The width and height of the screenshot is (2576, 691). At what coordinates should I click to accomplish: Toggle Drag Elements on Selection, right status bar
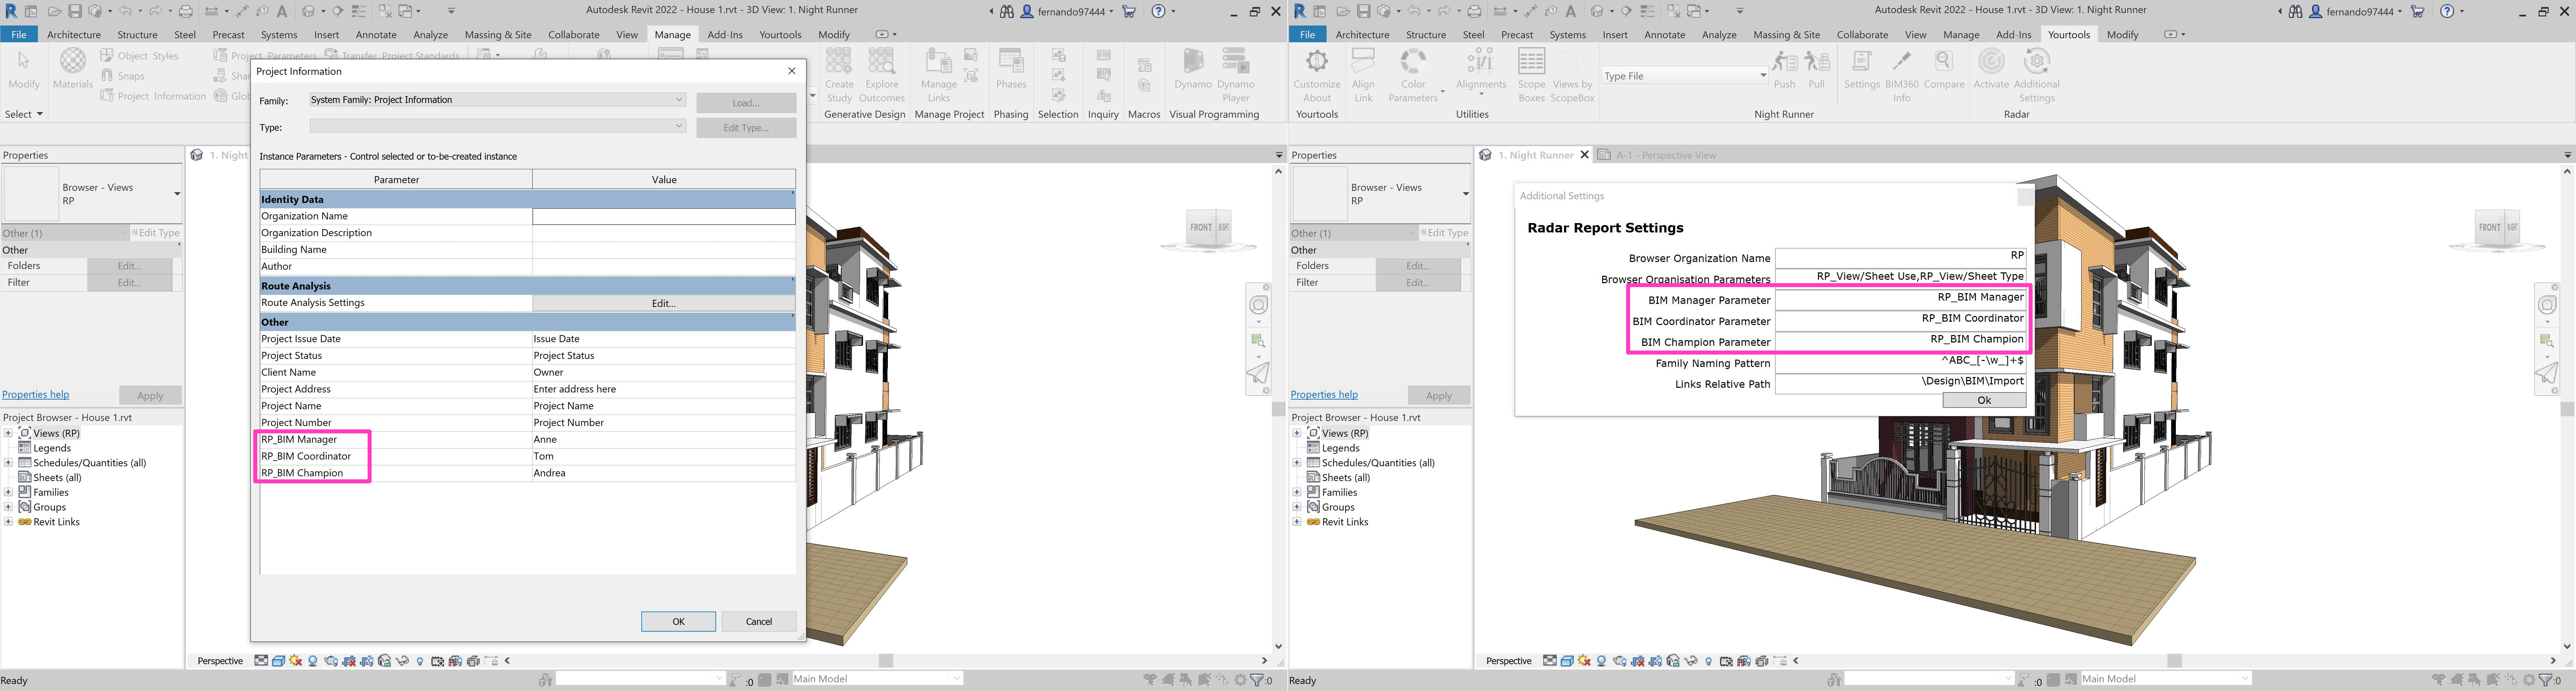click(x=2511, y=680)
